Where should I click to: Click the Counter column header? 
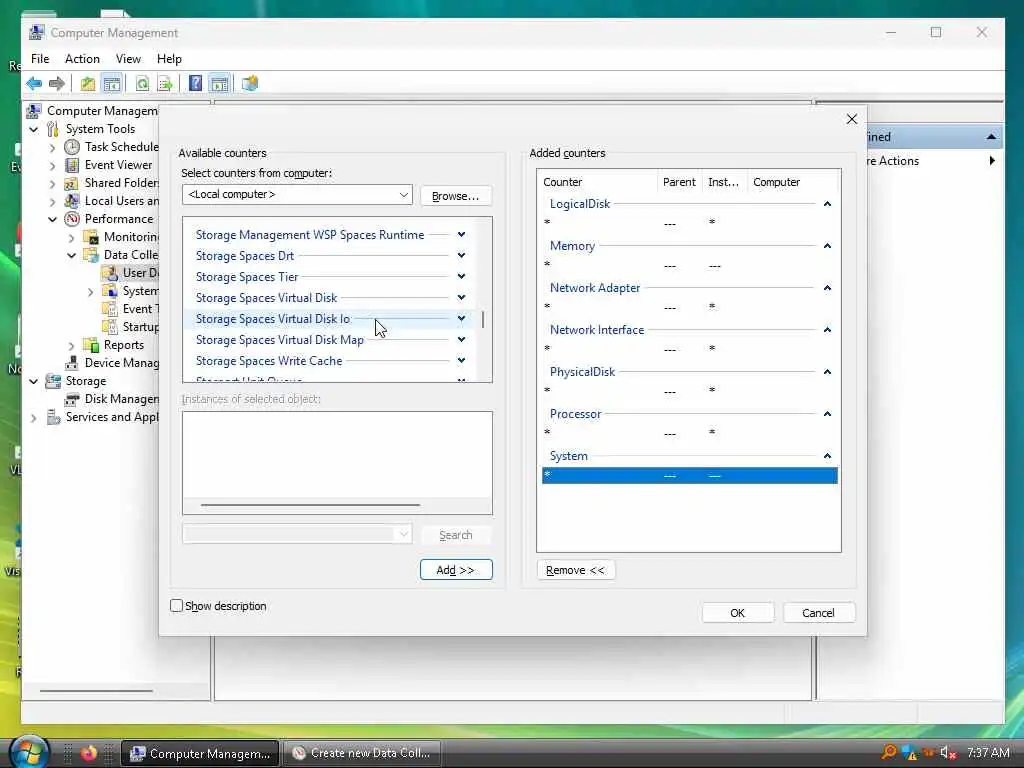tap(598, 182)
